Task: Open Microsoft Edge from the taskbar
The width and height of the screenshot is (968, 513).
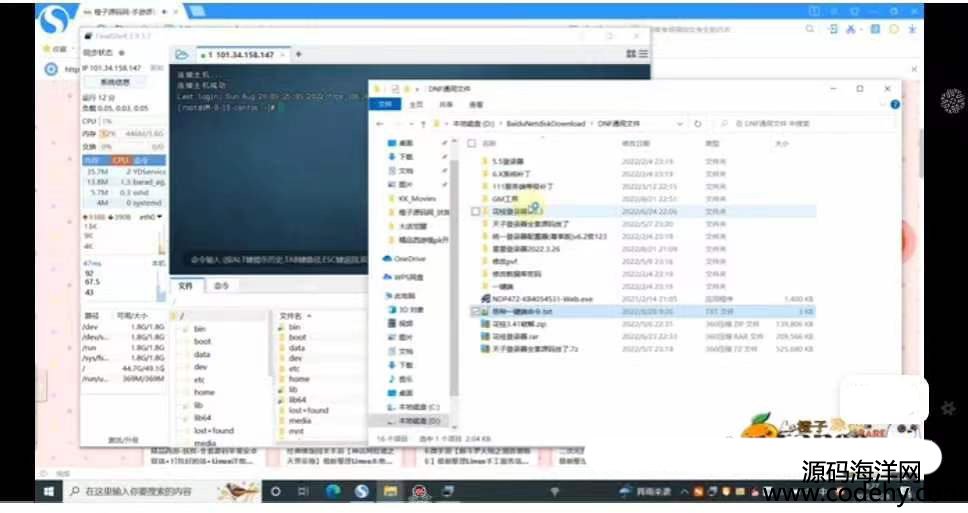Action: (333, 491)
